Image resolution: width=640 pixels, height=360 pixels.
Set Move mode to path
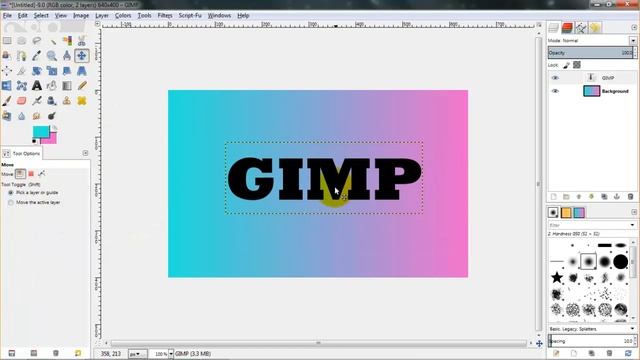42,174
